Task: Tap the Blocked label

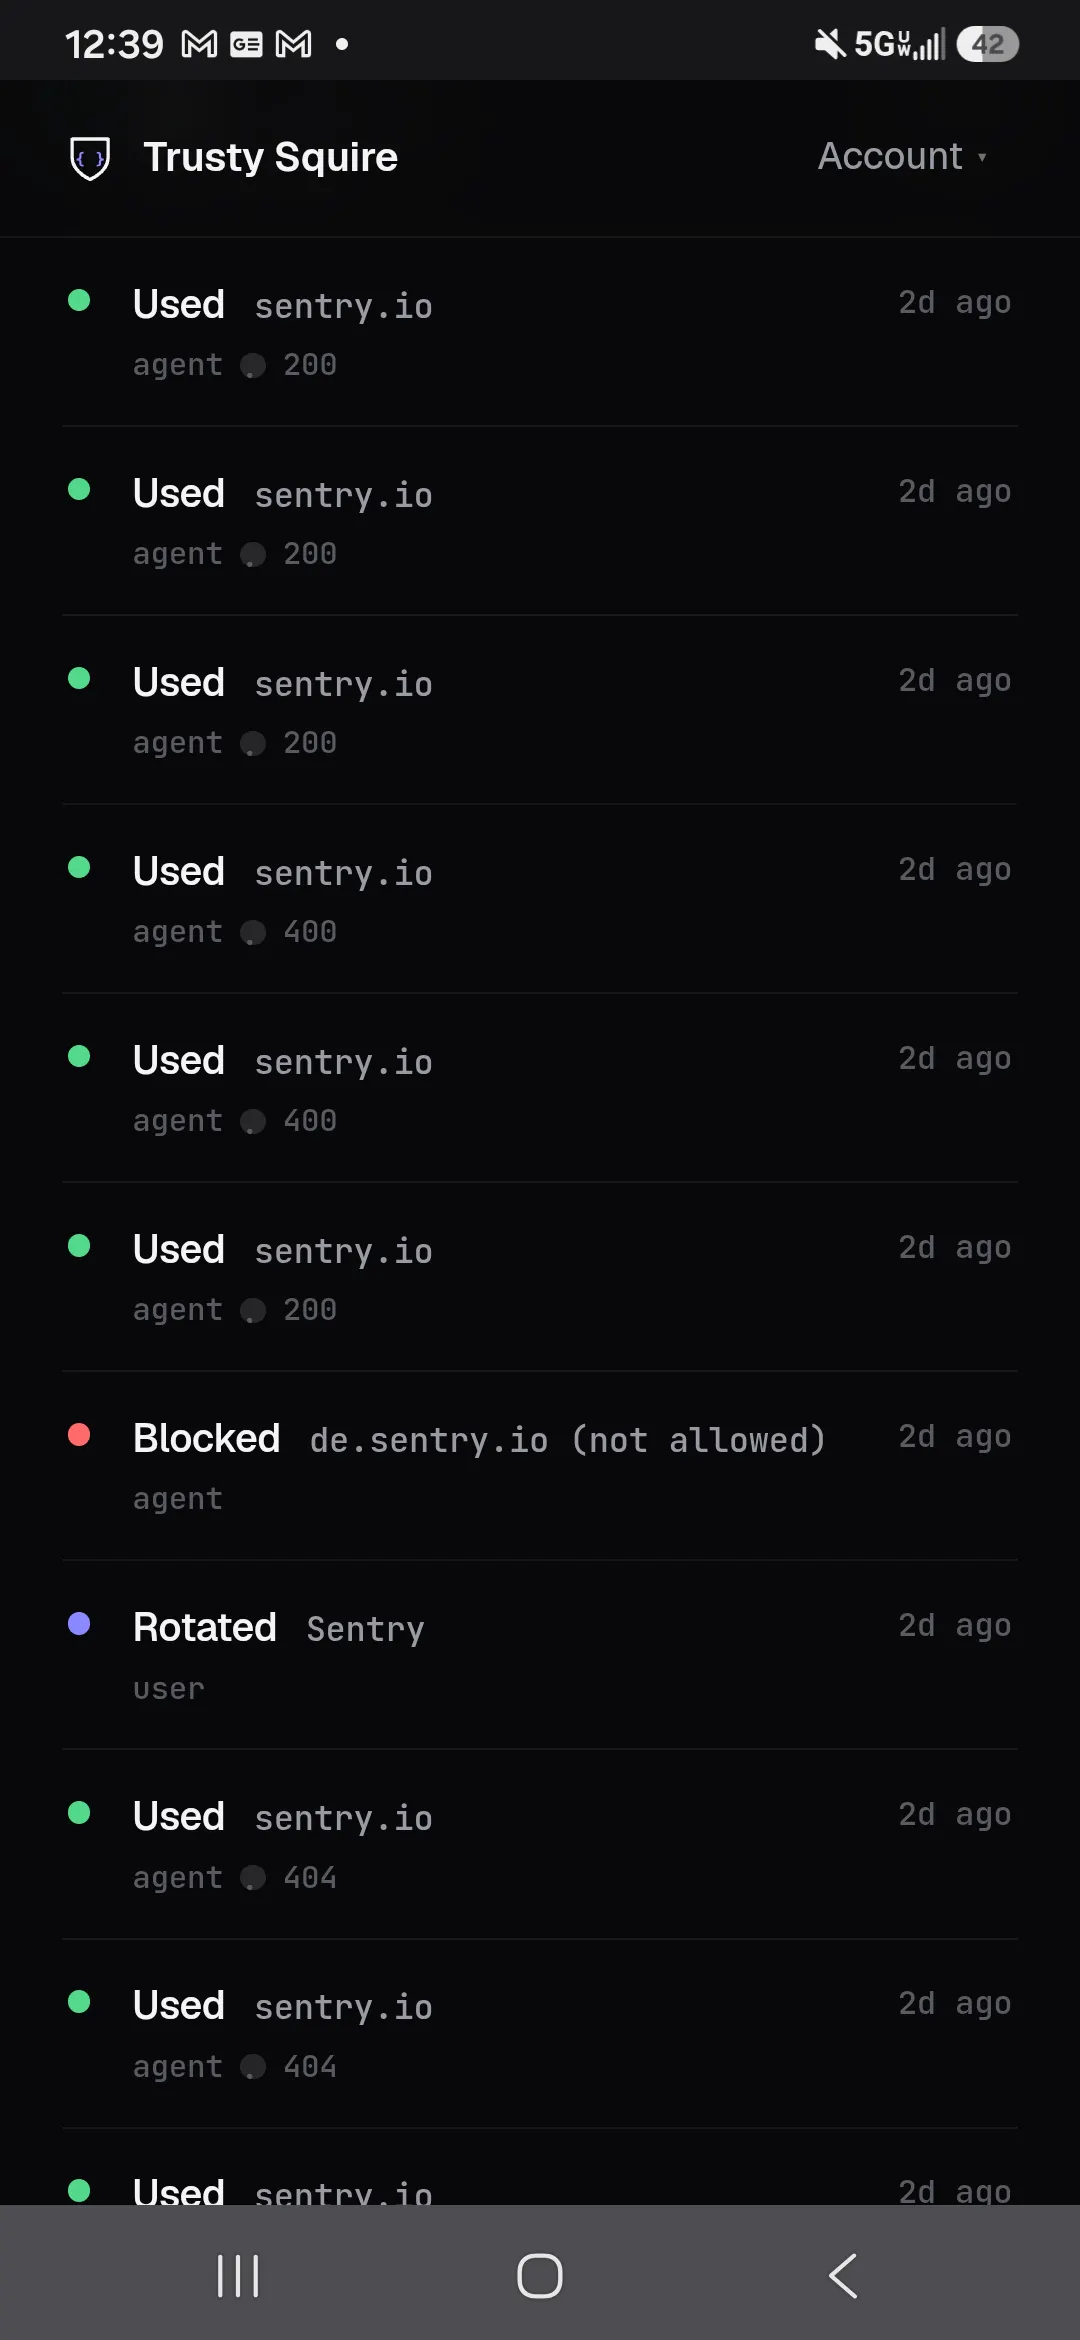Action: (207, 1438)
